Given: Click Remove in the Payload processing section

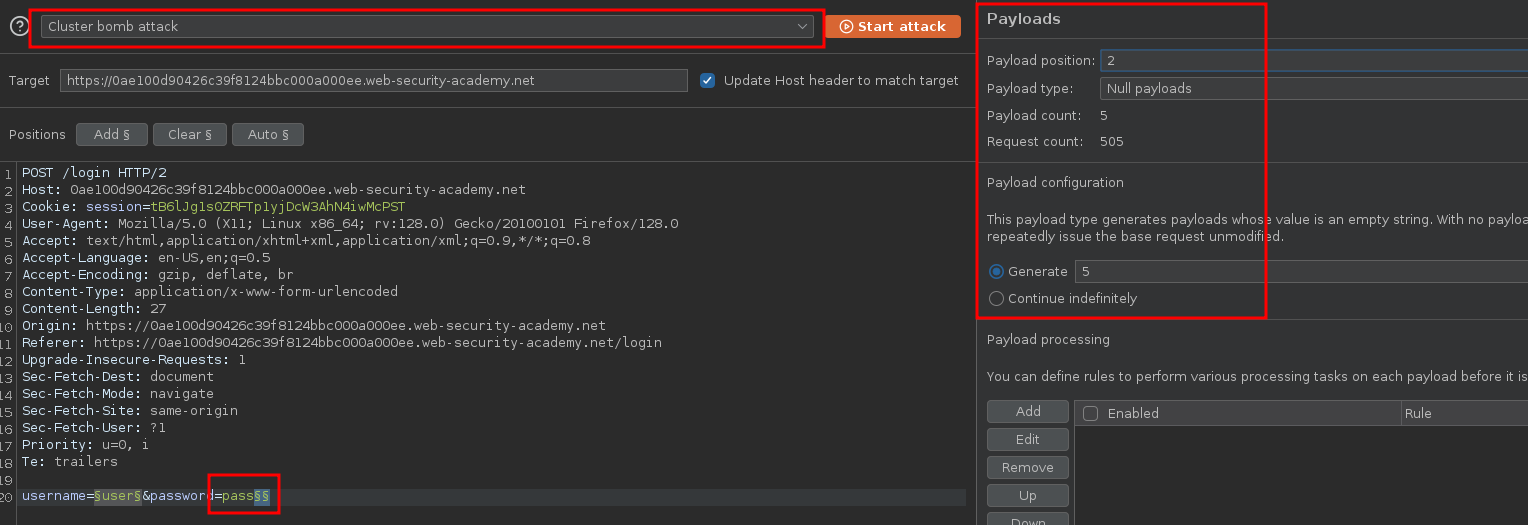Looking at the screenshot, I should click(1027, 468).
